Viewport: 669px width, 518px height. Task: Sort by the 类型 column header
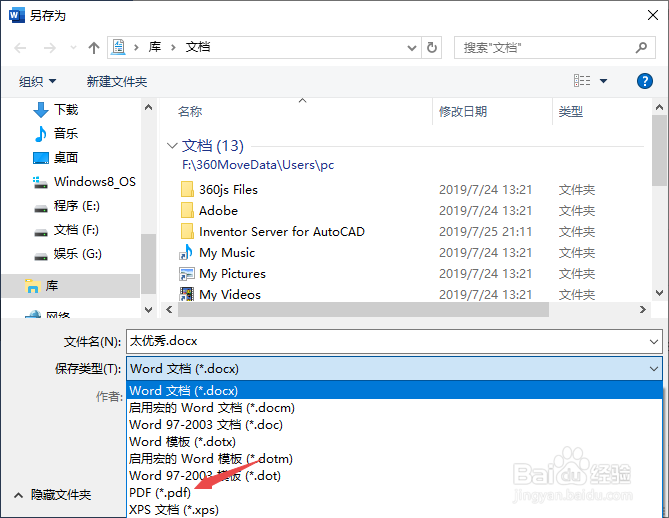point(570,112)
